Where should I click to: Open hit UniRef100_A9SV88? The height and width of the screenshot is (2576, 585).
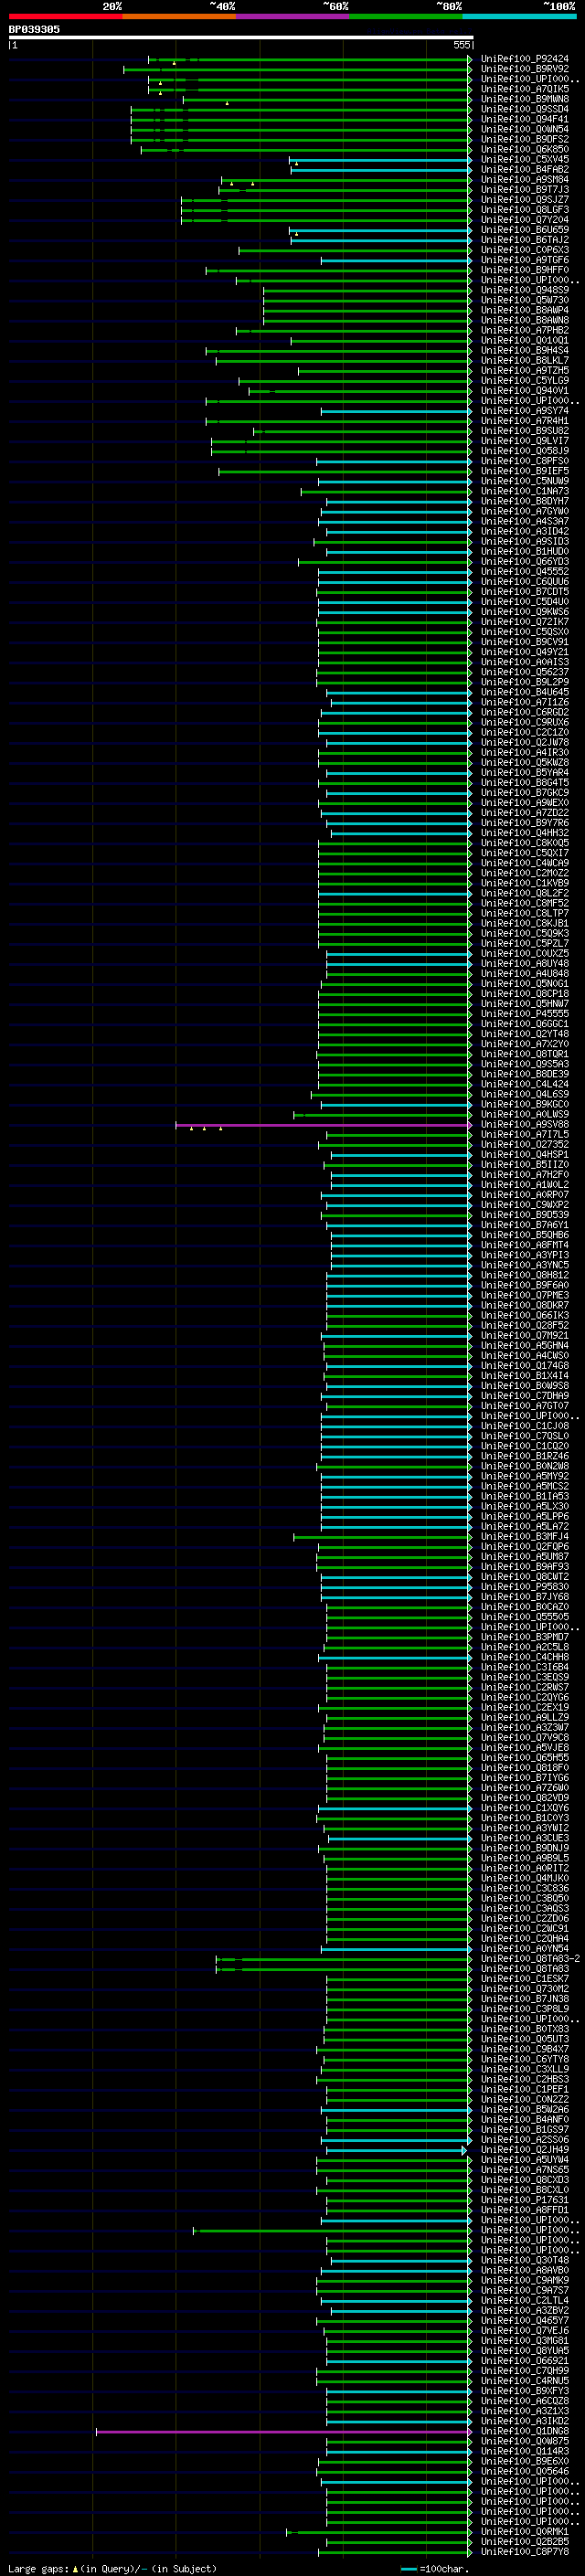524,1124
